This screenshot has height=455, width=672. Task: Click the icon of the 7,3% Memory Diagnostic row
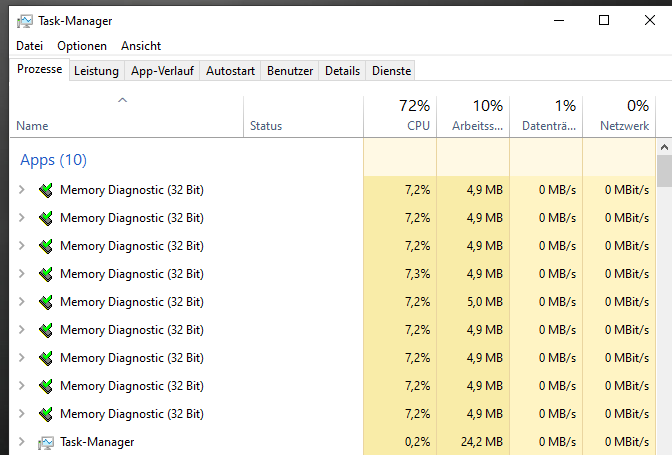45,274
